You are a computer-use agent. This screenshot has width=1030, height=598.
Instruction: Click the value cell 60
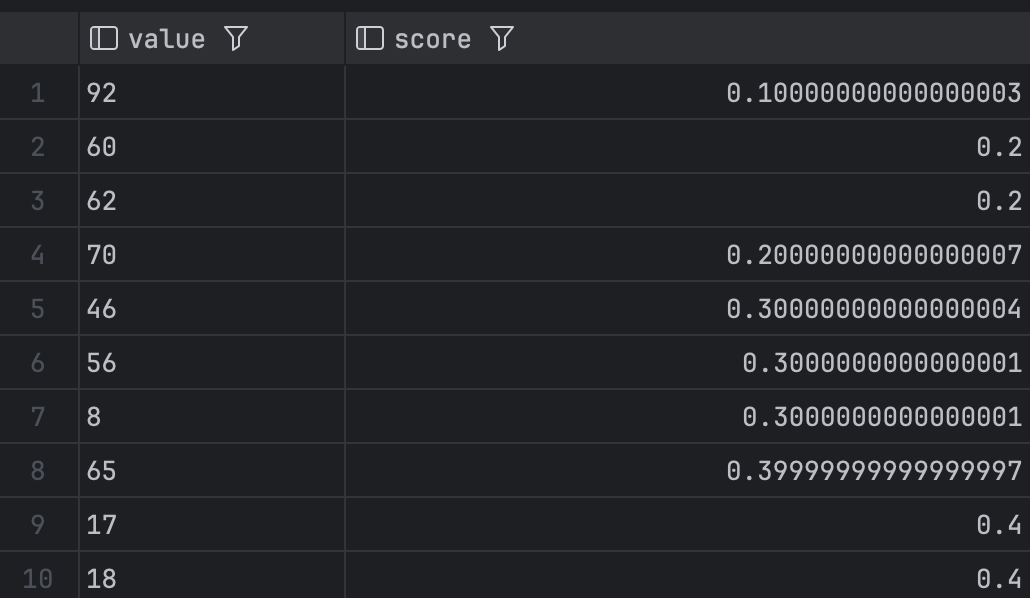(x=212, y=147)
